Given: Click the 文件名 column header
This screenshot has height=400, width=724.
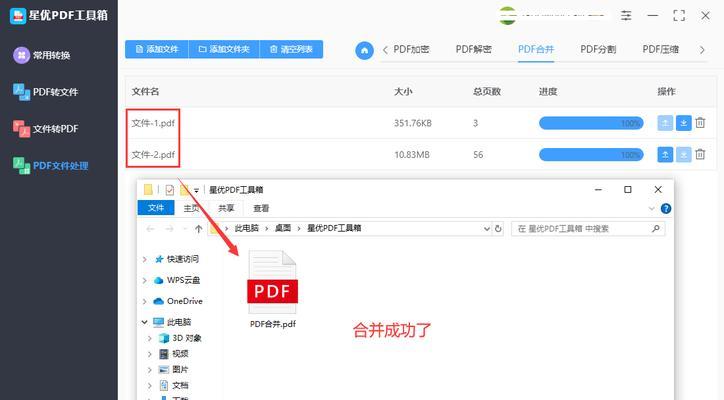Looking at the screenshot, I should (x=145, y=91).
